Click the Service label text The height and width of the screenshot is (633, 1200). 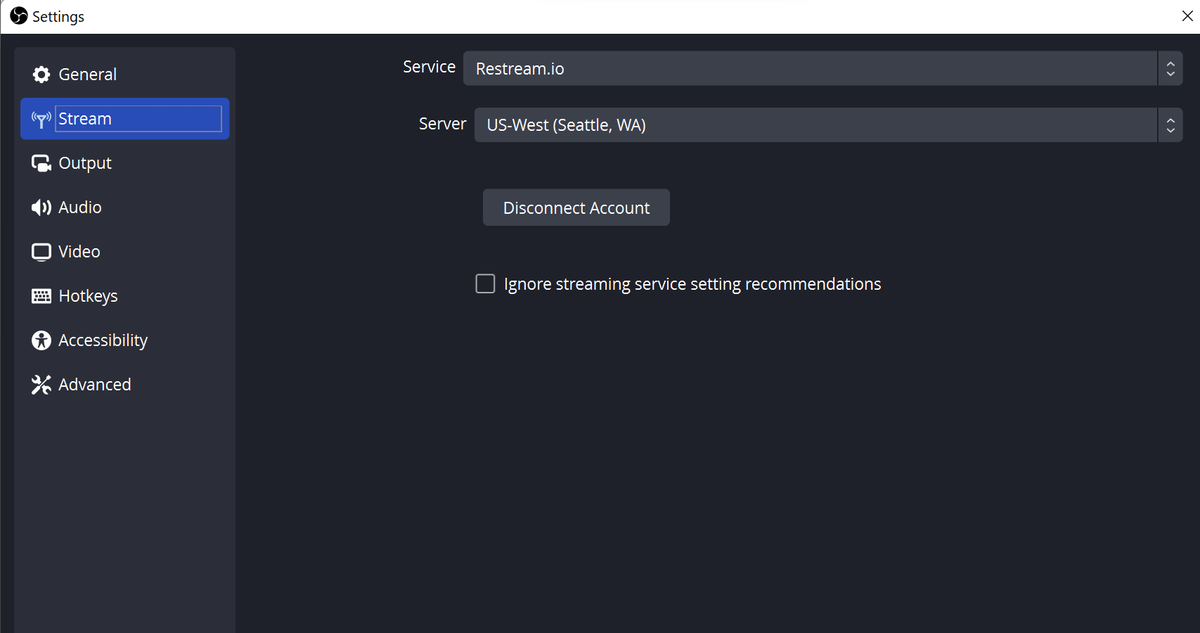coord(429,67)
